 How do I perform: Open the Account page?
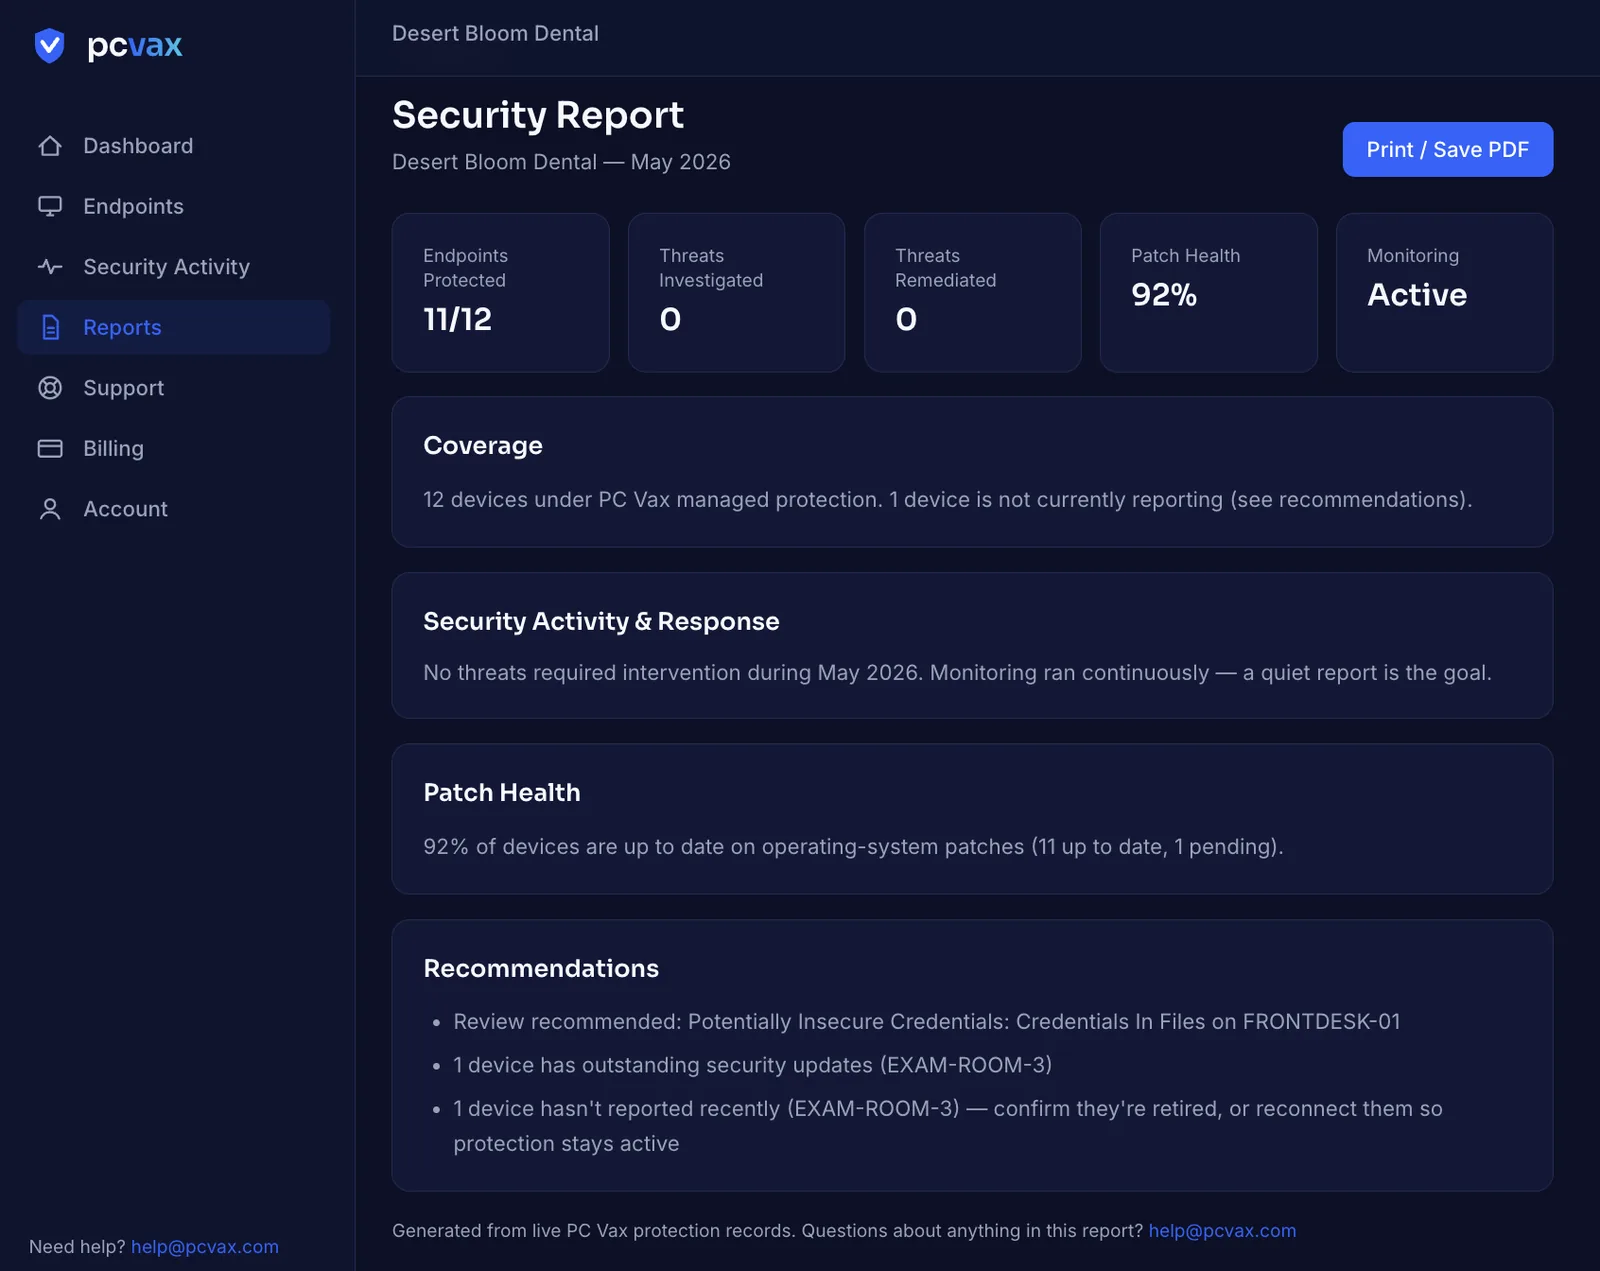[x=174, y=509]
